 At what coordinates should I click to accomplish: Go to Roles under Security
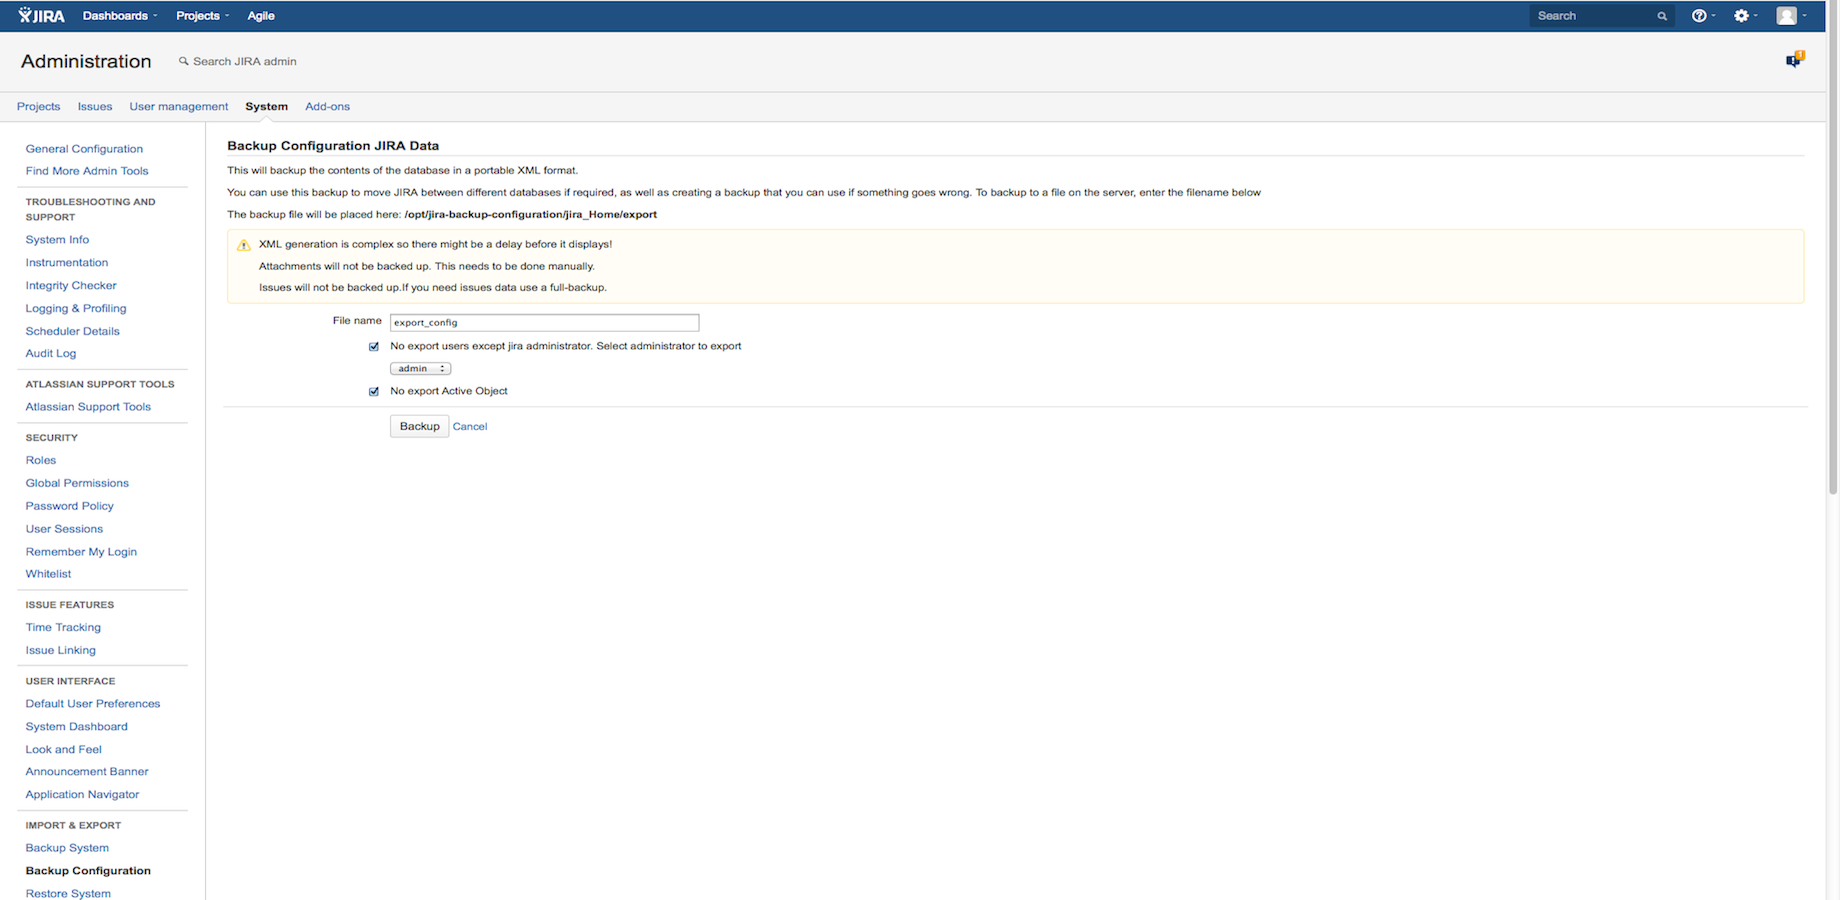(41, 461)
